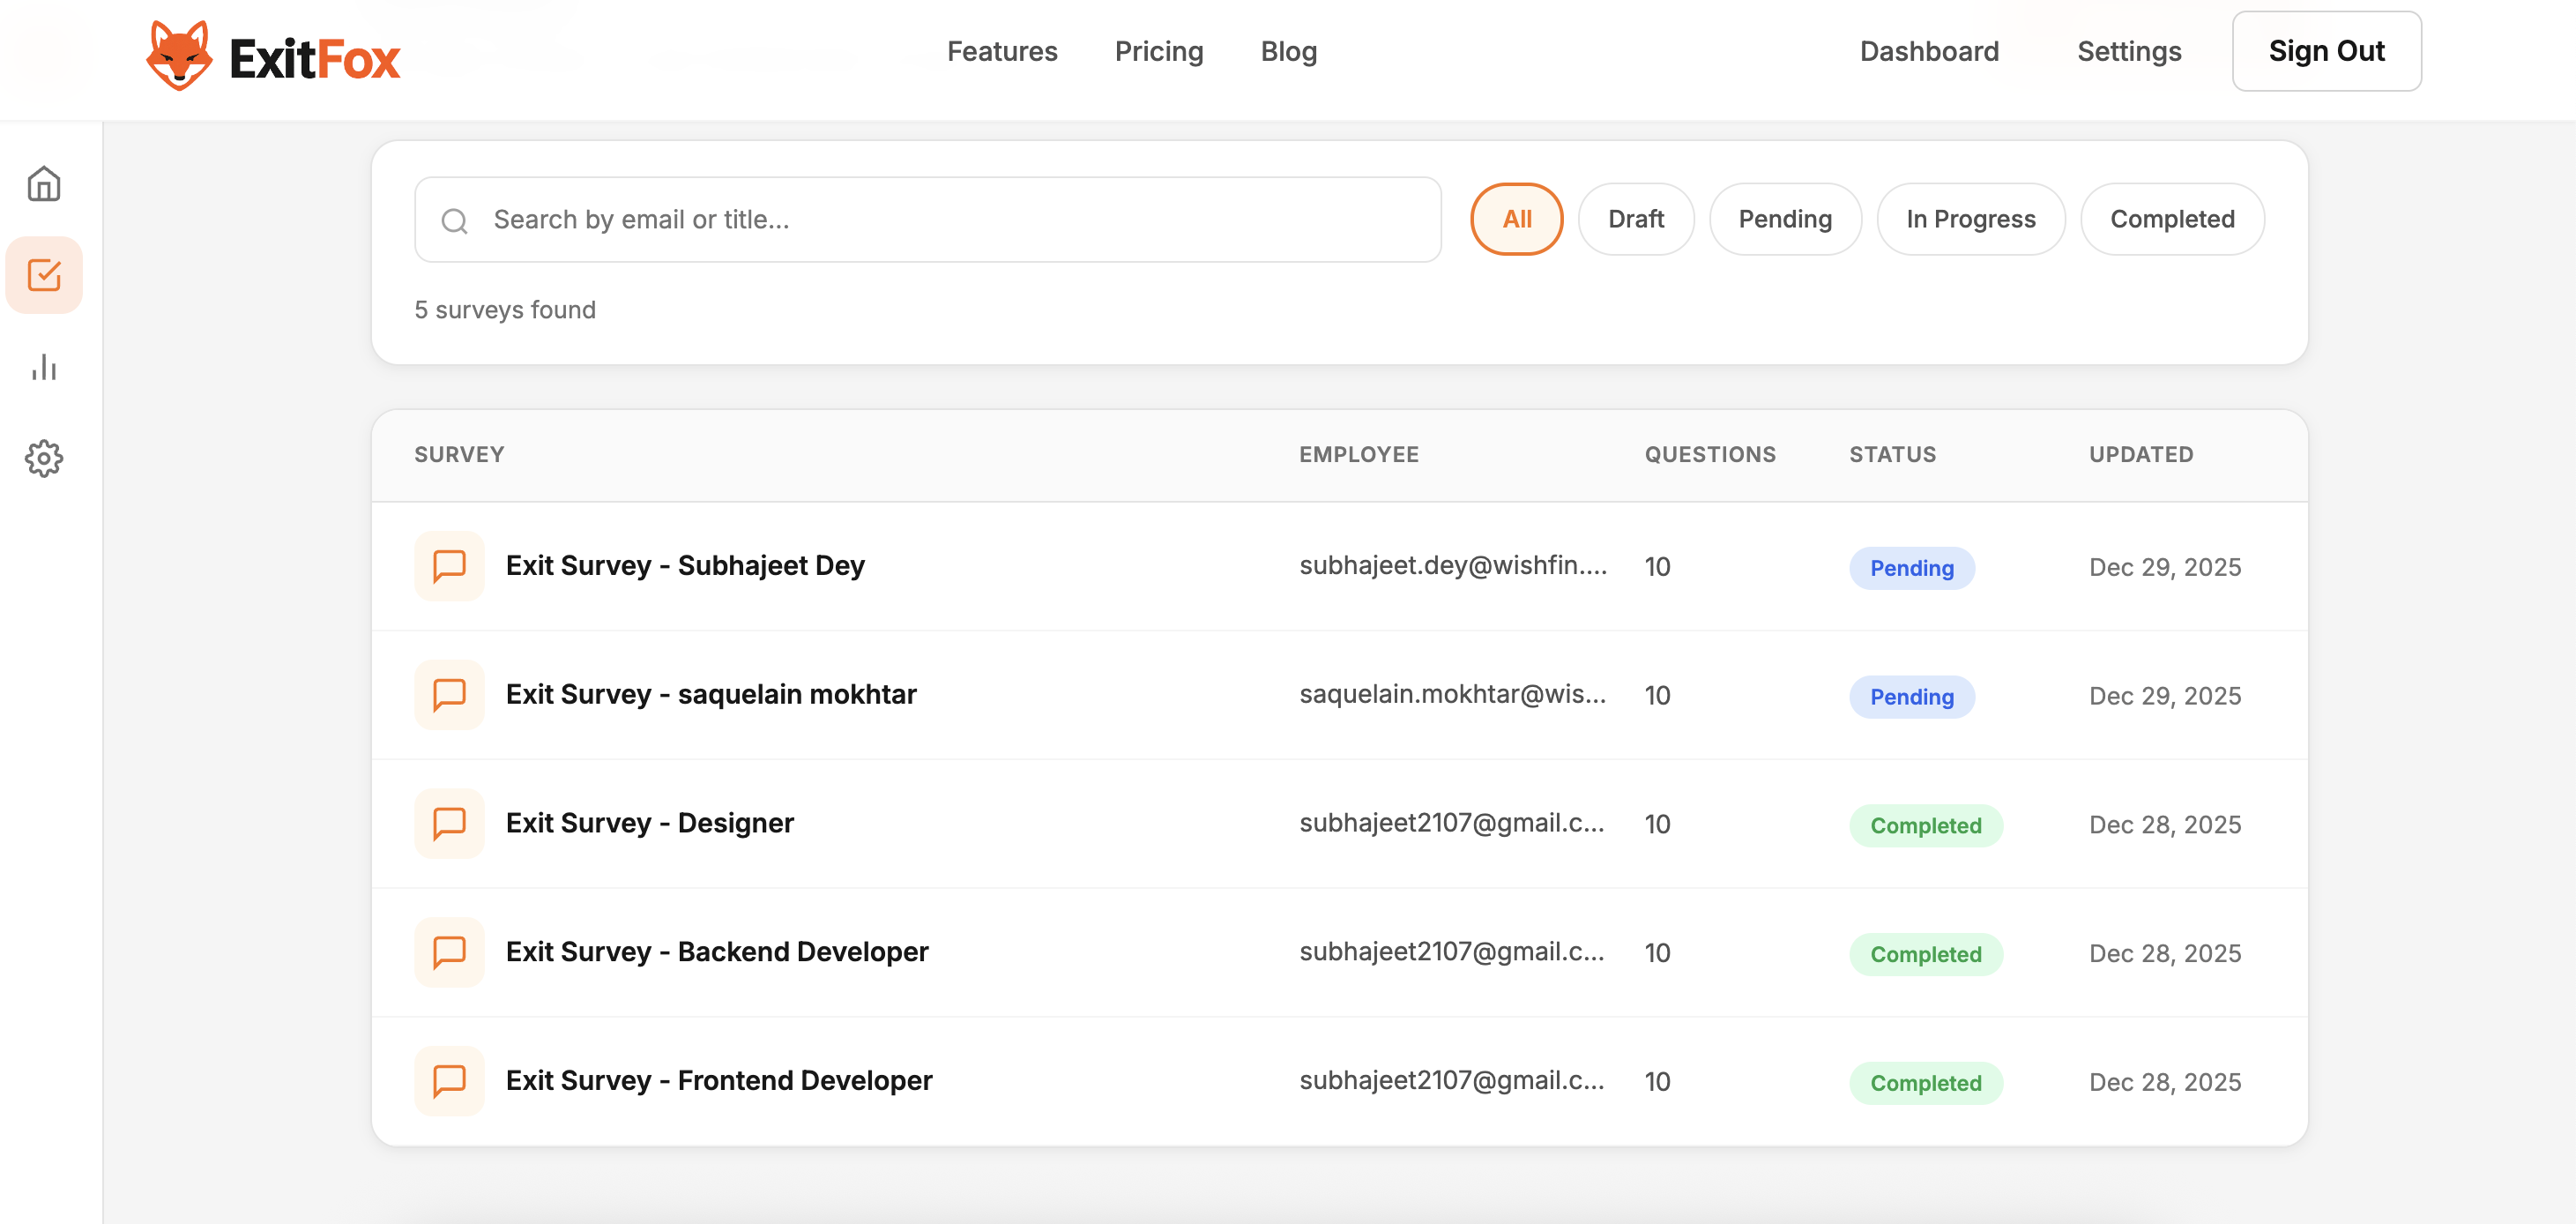Screen dimensions: 2576x1224
Task: Click the chat icon beside Exit Survey - Subhajeet Dey
Action: click(449, 566)
